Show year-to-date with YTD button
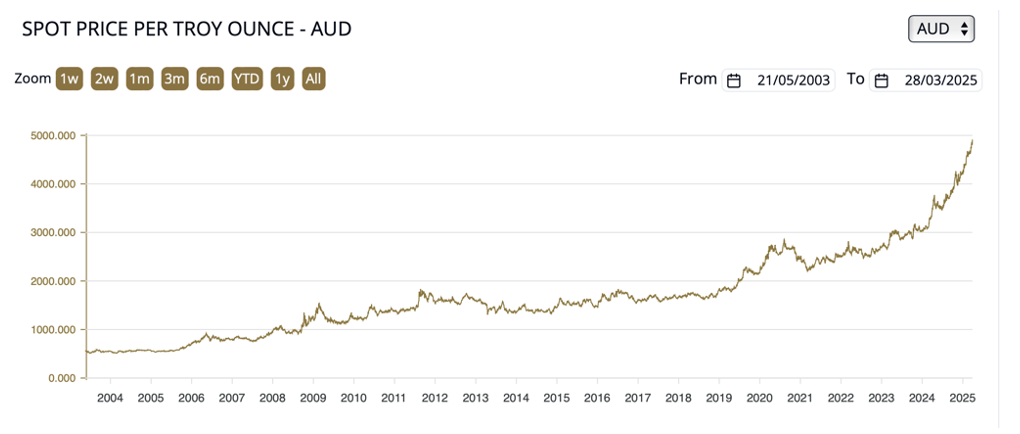 [246, 79]
